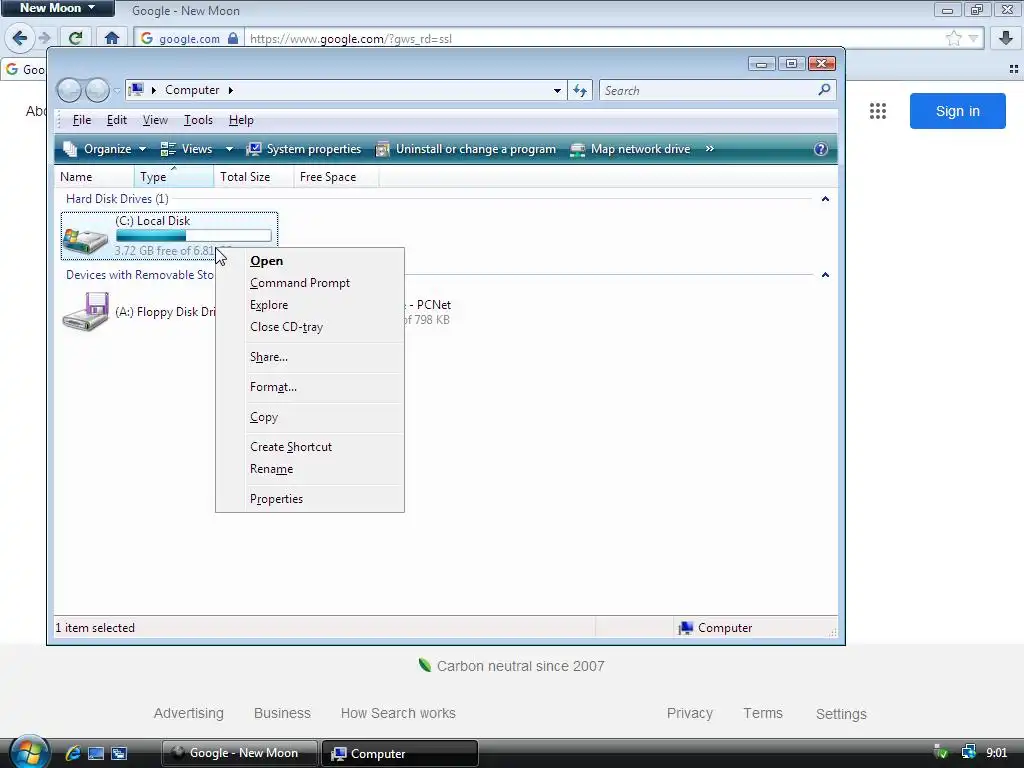Screen dimensions: 1024x768
Task: Choose Rename in the context menu
Action: pyautogui.click(x=310, y=470)
